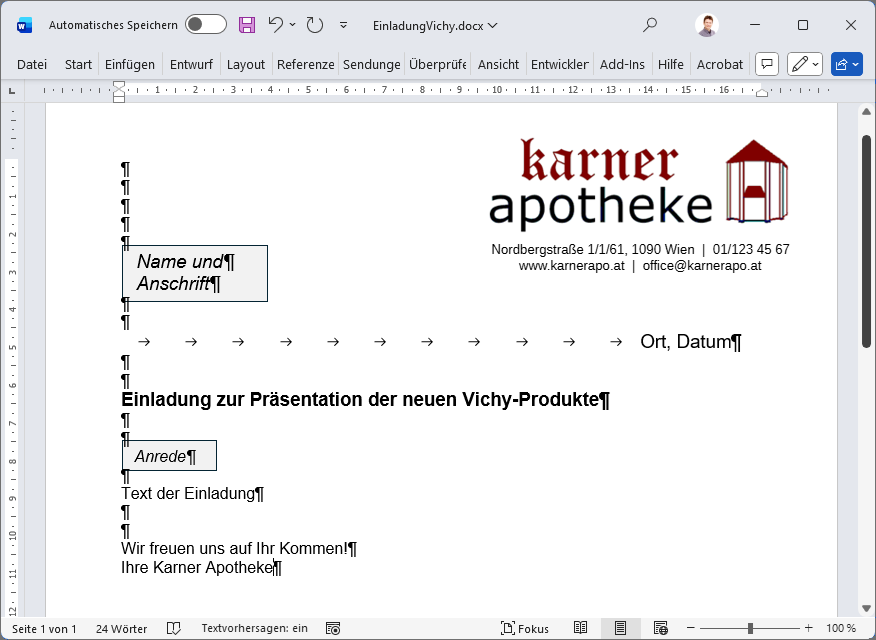The height and width of the screenshot is (640, 876).
Task: Open the Sendungen ribbon tab
Action: click(372, 65)
